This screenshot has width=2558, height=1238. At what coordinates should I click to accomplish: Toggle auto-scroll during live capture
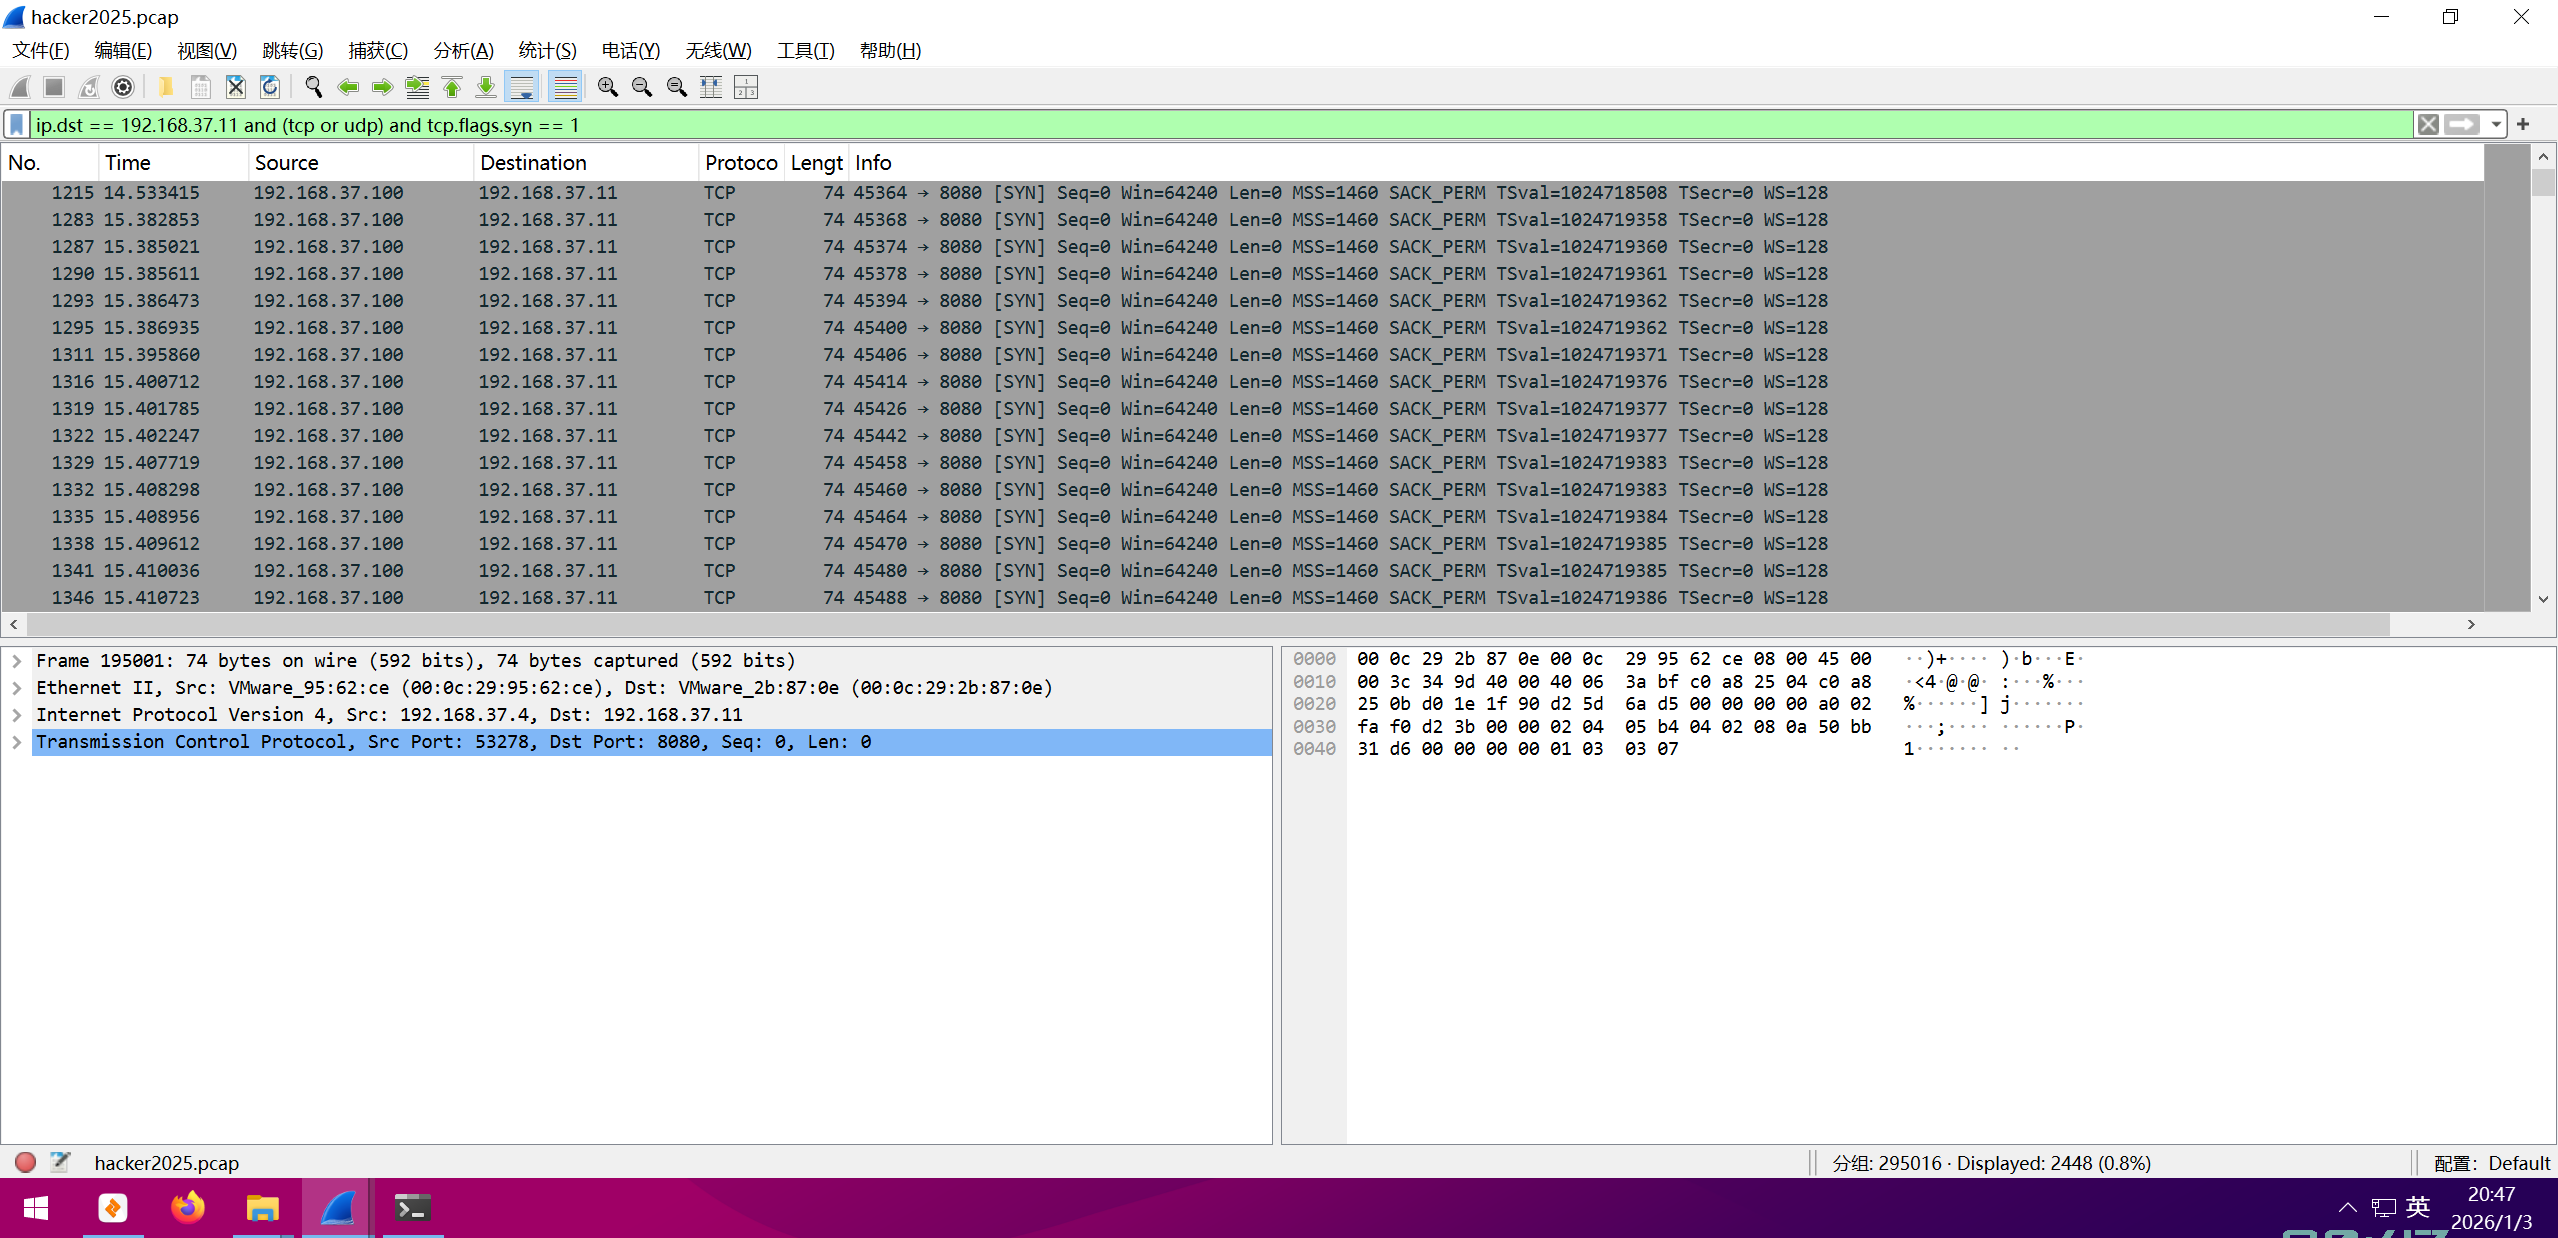(x=521, y=88)
